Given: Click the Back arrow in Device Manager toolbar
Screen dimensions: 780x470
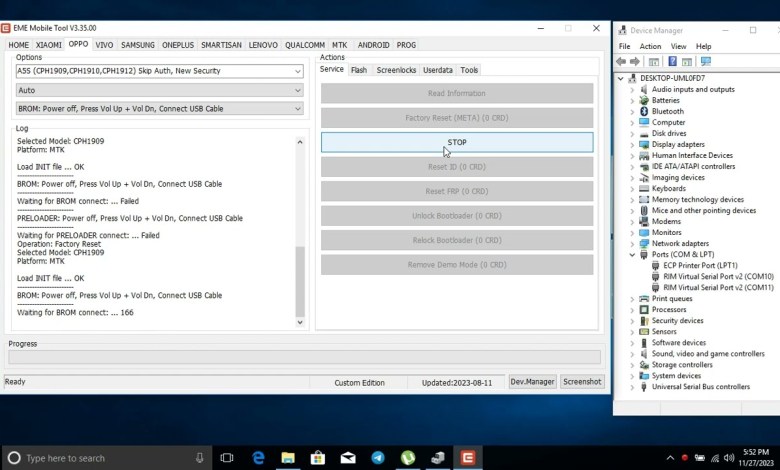Looking at the screenshot, I should 622,62.
